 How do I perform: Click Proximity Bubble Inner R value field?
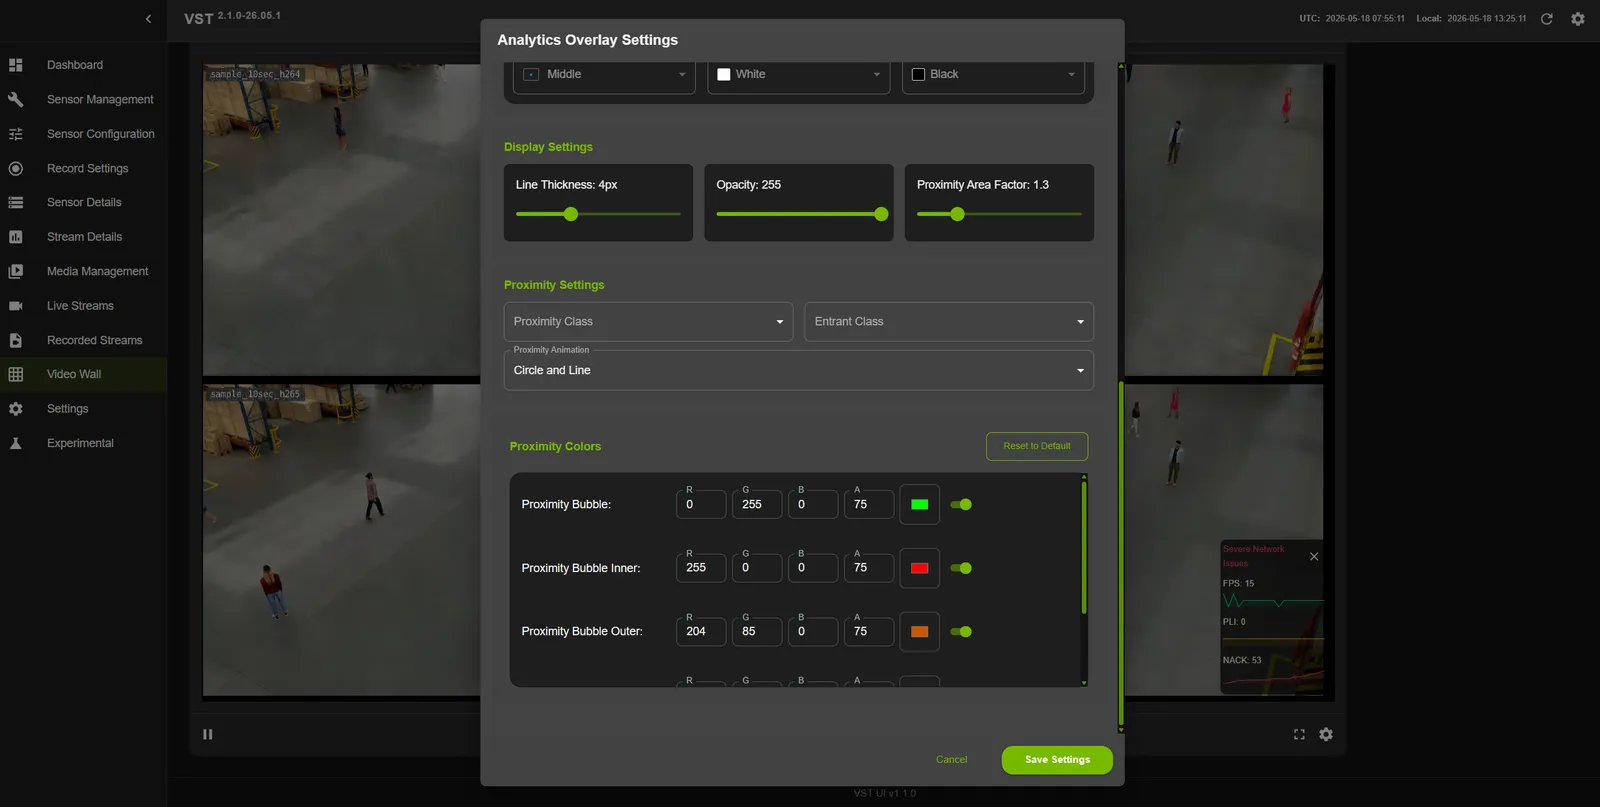[701, 568]
